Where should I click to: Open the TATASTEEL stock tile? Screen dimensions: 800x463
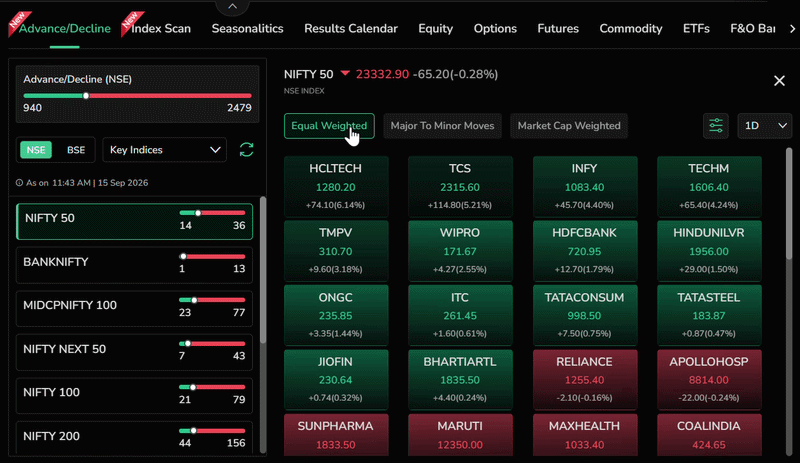tap(709, 315)
